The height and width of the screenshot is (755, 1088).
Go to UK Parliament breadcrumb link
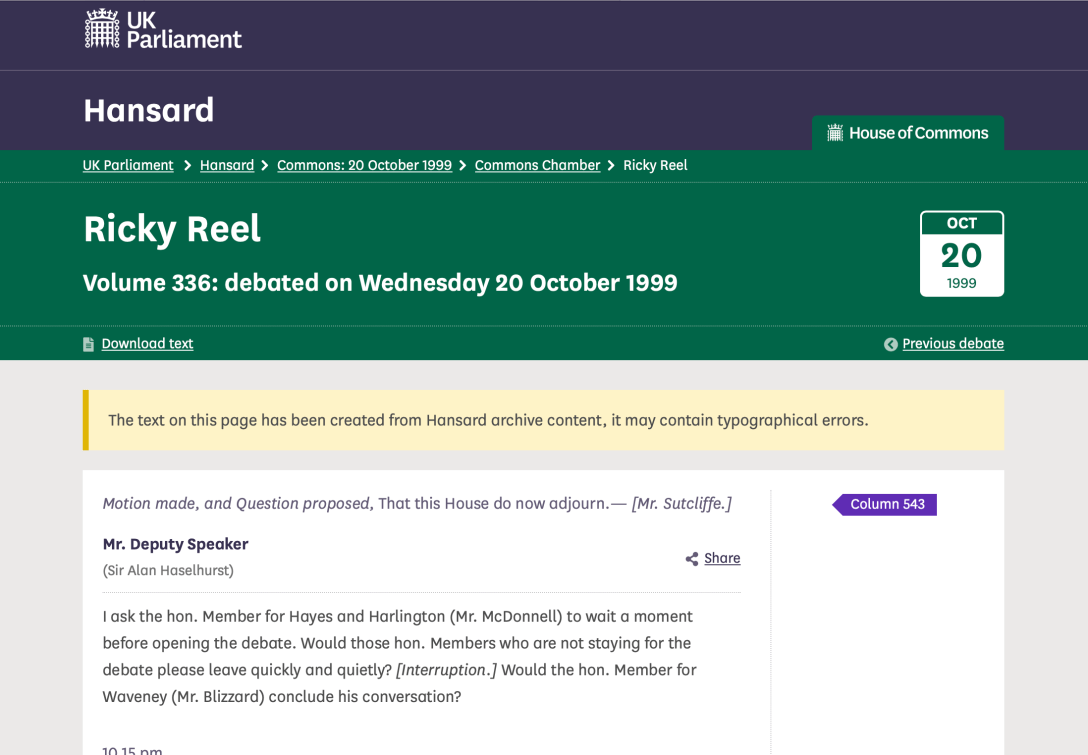coord(128,165)
